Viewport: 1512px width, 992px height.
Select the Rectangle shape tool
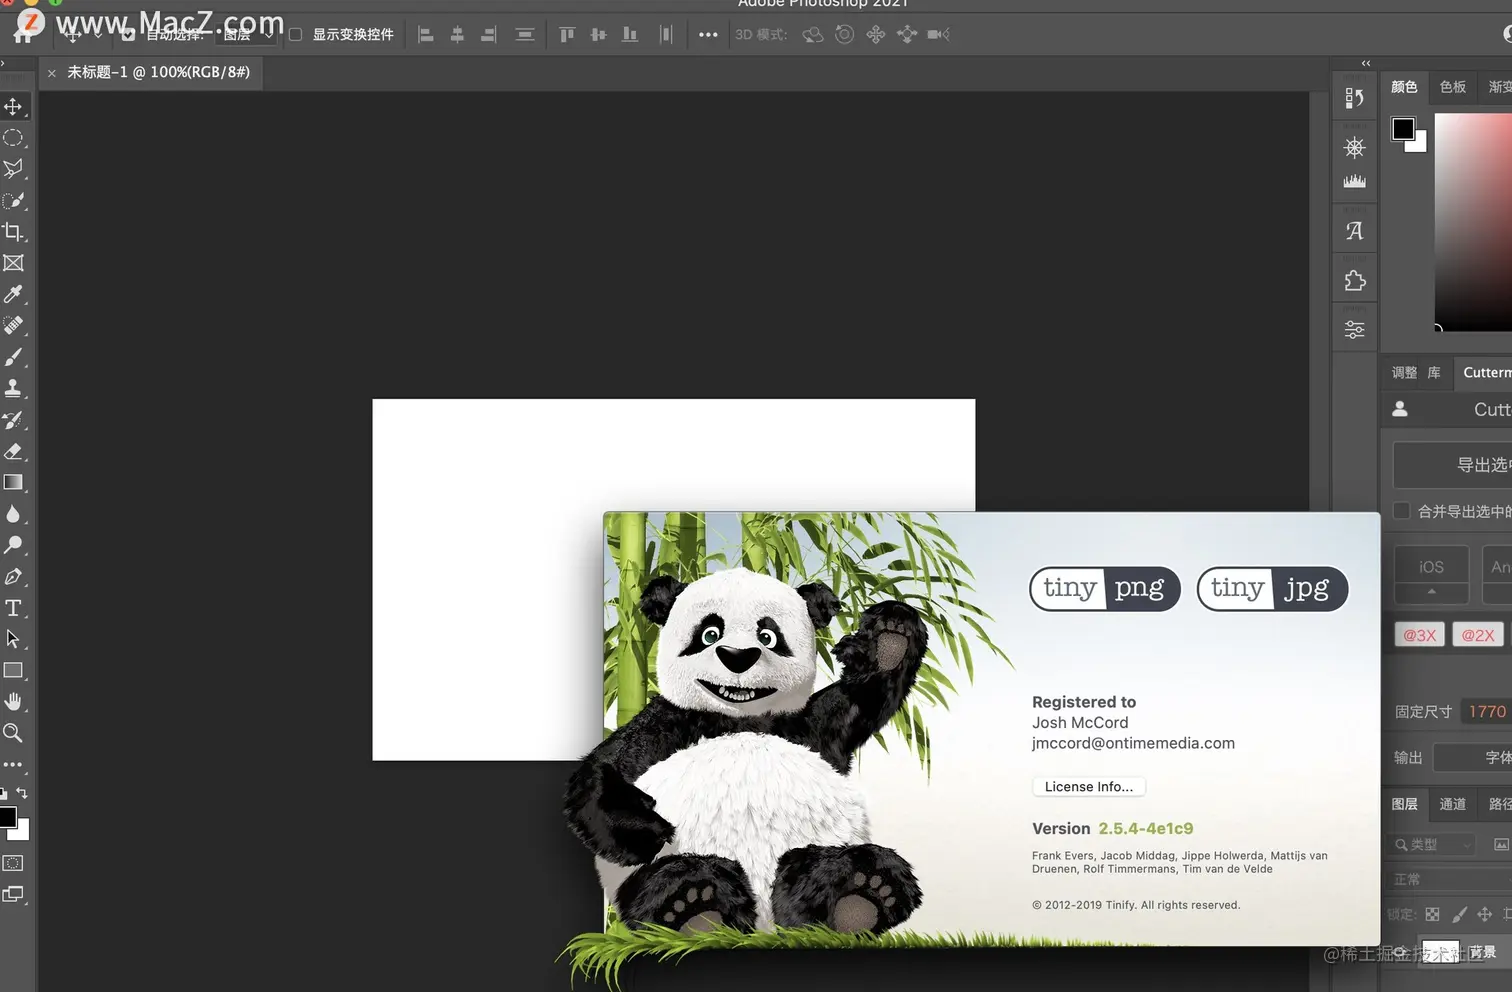(13, 670)
